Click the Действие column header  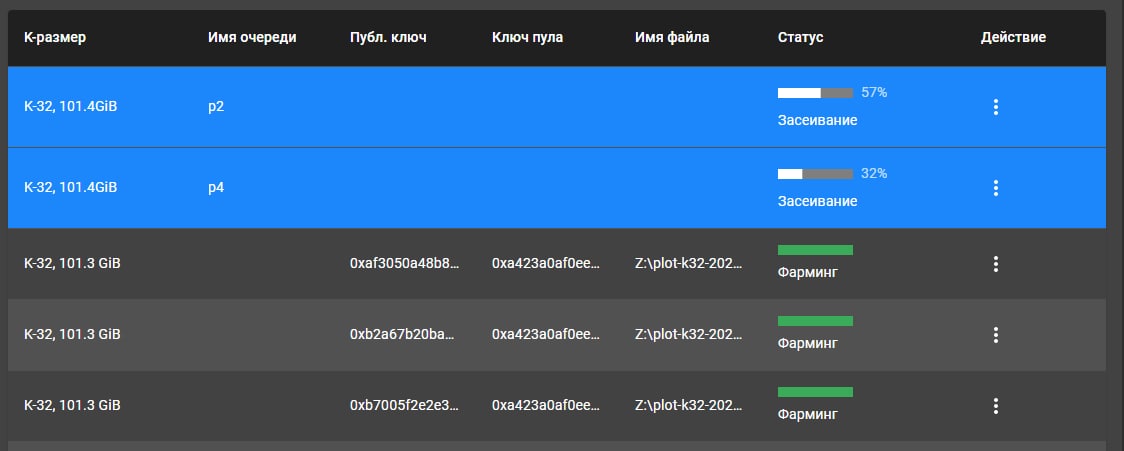click(1013, 37)
